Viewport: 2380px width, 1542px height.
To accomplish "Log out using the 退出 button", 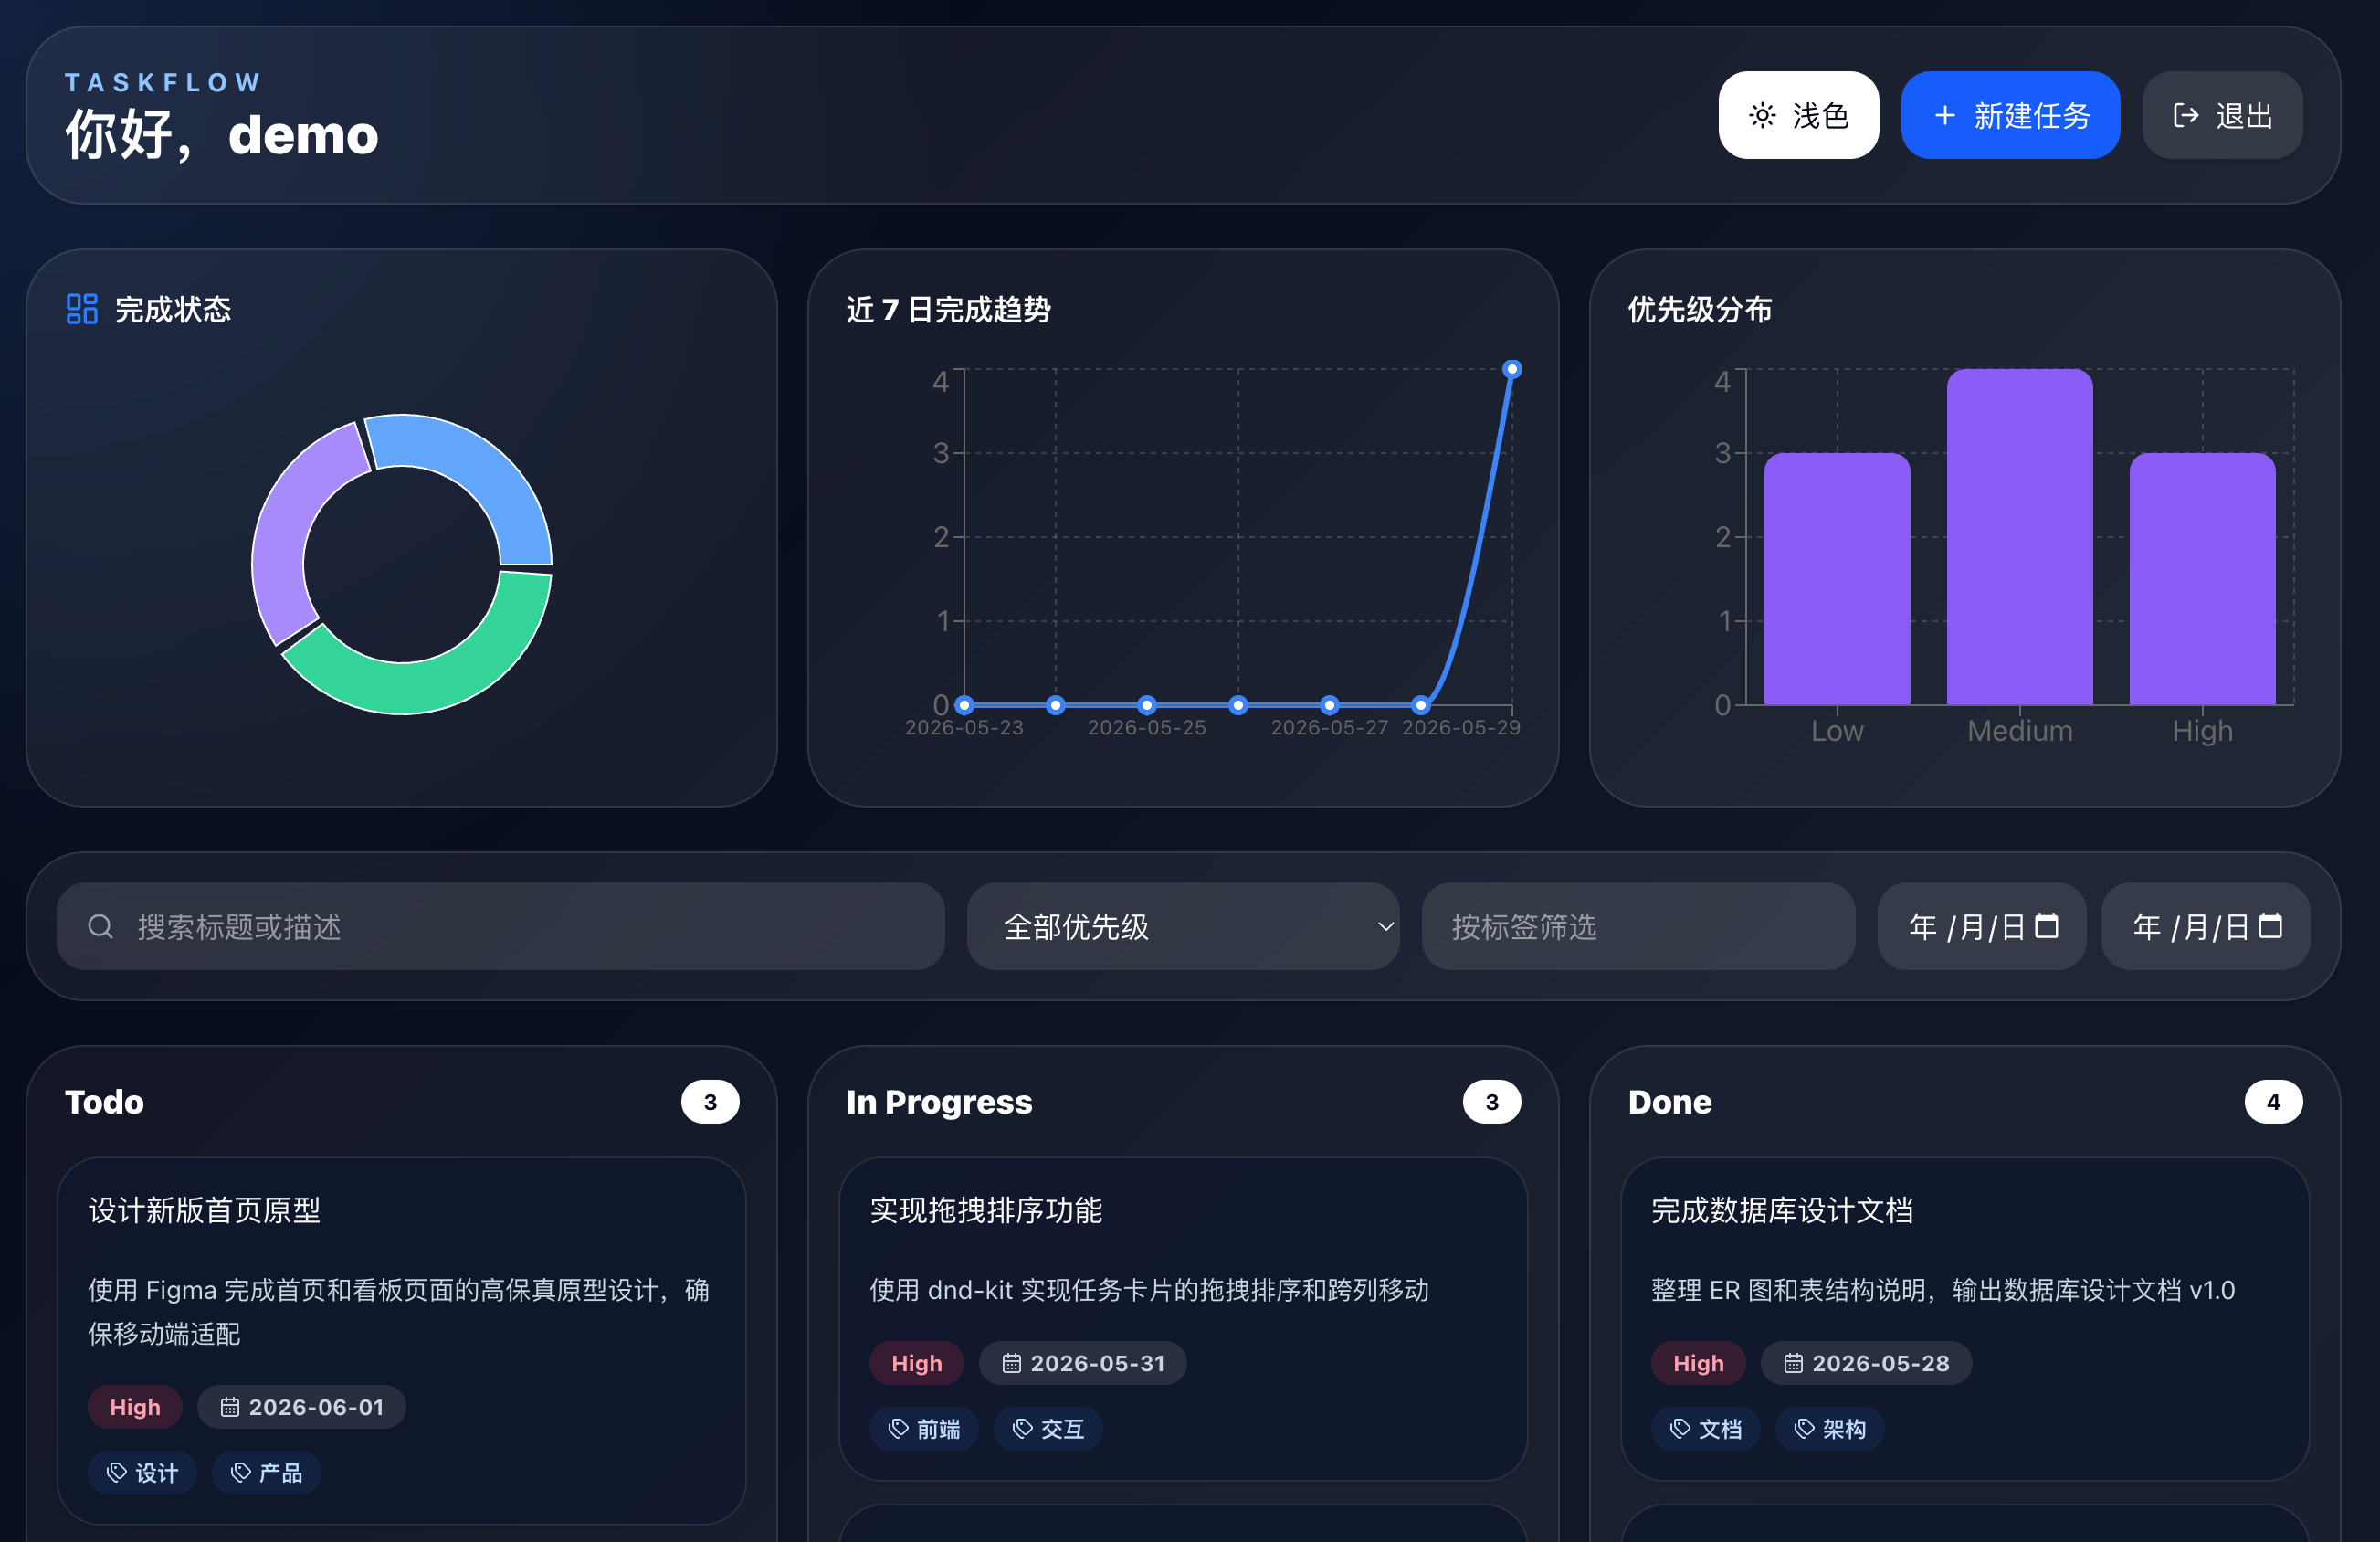I will pos(2222,115).
